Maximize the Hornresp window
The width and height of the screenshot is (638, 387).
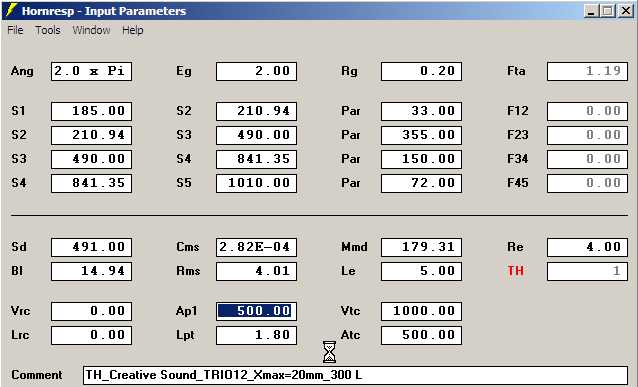607,11
